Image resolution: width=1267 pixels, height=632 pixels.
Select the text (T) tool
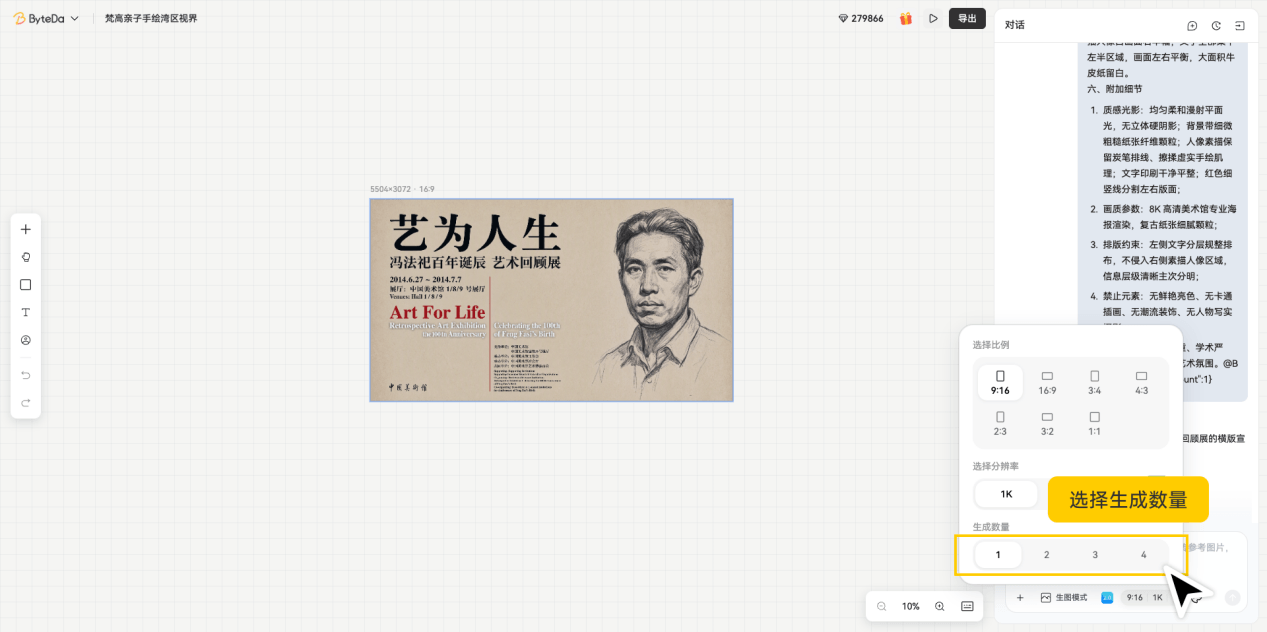(26, 312)
